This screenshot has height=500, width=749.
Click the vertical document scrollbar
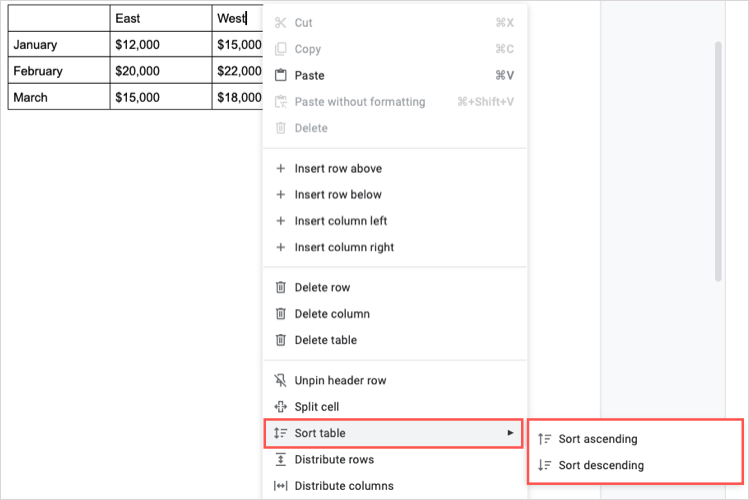tap(717, 160)
